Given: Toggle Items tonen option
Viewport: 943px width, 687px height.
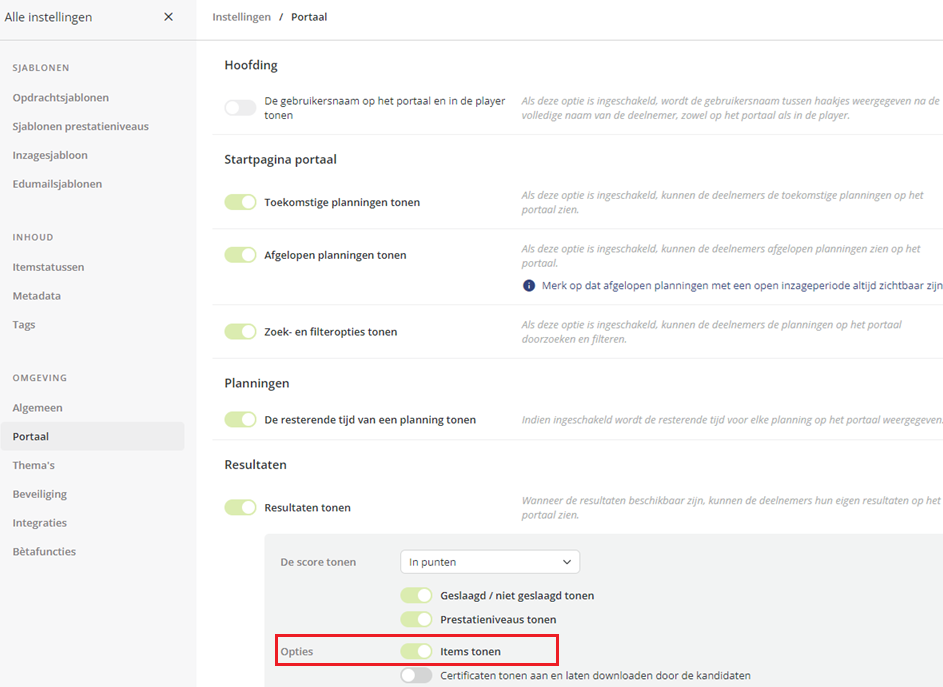Looking at the screenshot, I should coord(416,651).
